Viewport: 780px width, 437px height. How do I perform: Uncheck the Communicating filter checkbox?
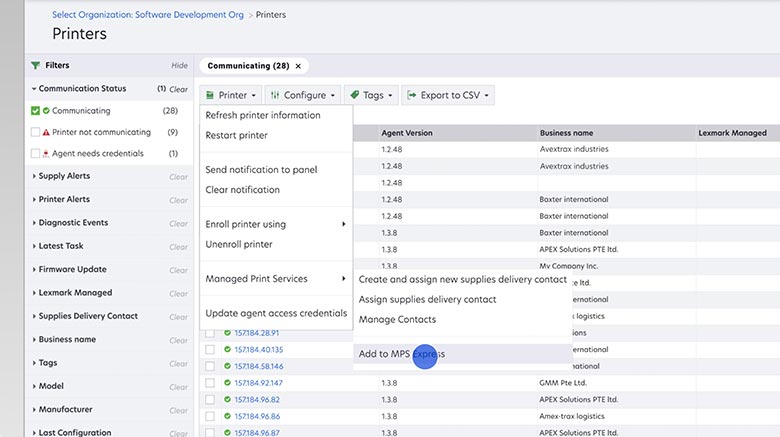(x=36, y=111)
